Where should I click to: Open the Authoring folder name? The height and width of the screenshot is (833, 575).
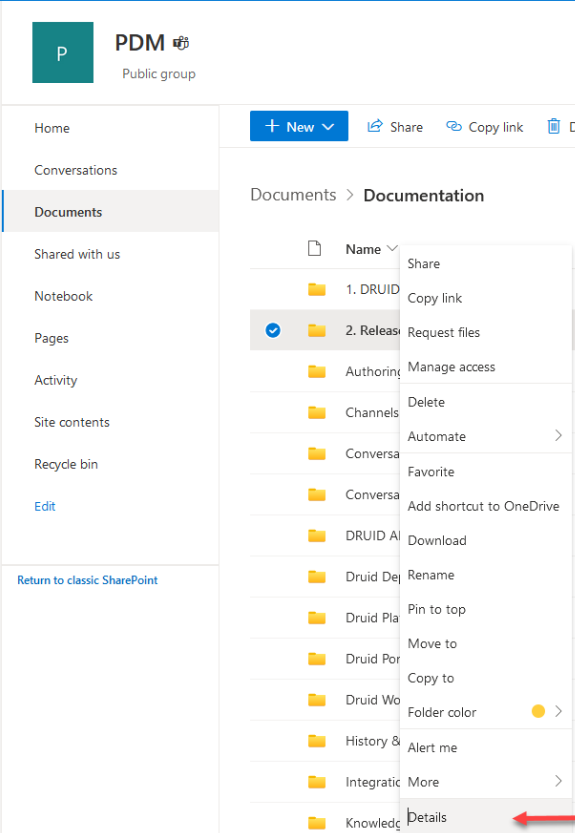tap(373, 371)
